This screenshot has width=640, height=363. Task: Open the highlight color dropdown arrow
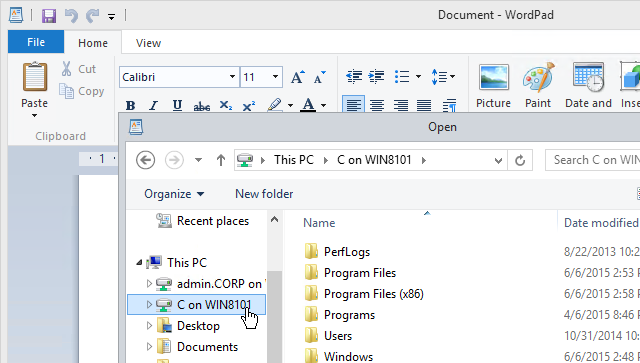pyautogui.click(x=290, y=106)
